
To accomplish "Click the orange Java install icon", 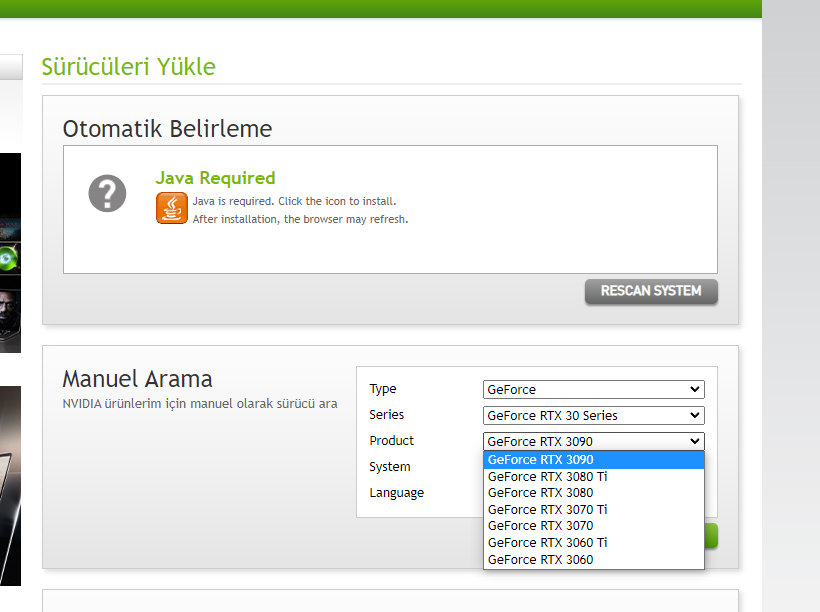I will (172, 208).
